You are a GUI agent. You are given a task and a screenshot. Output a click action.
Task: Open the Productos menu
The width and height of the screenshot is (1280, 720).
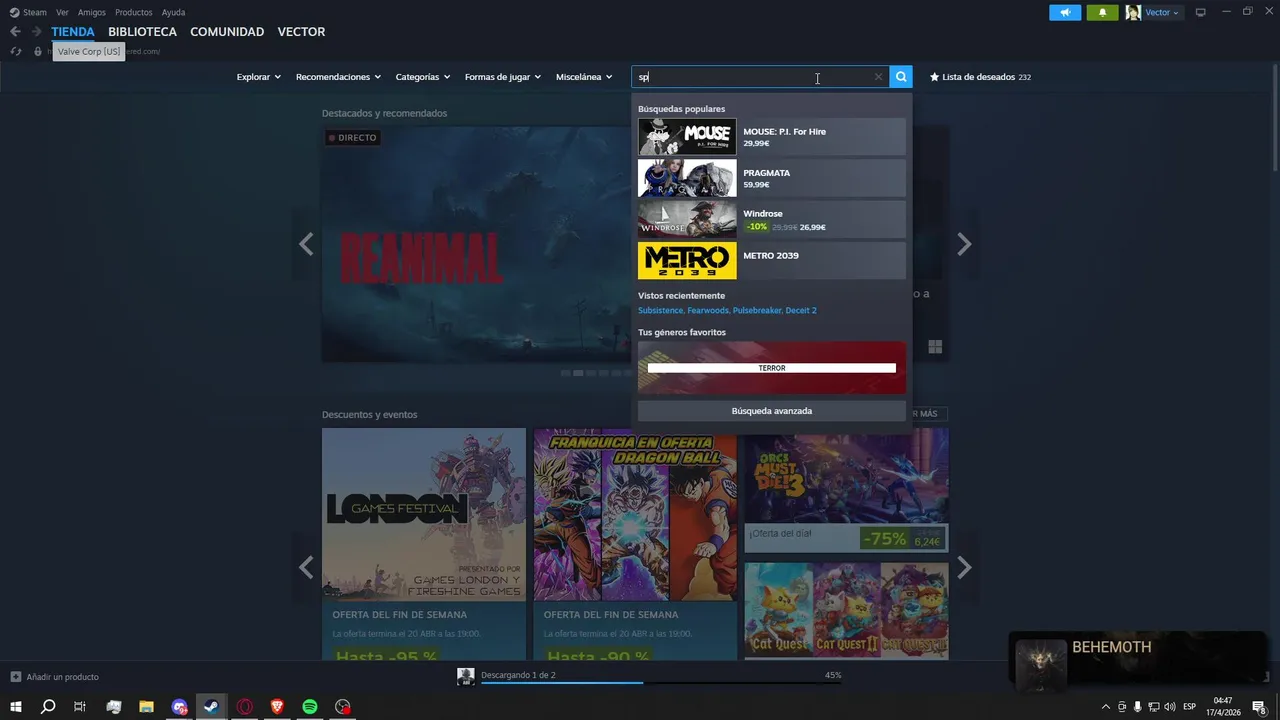point(134,12)
